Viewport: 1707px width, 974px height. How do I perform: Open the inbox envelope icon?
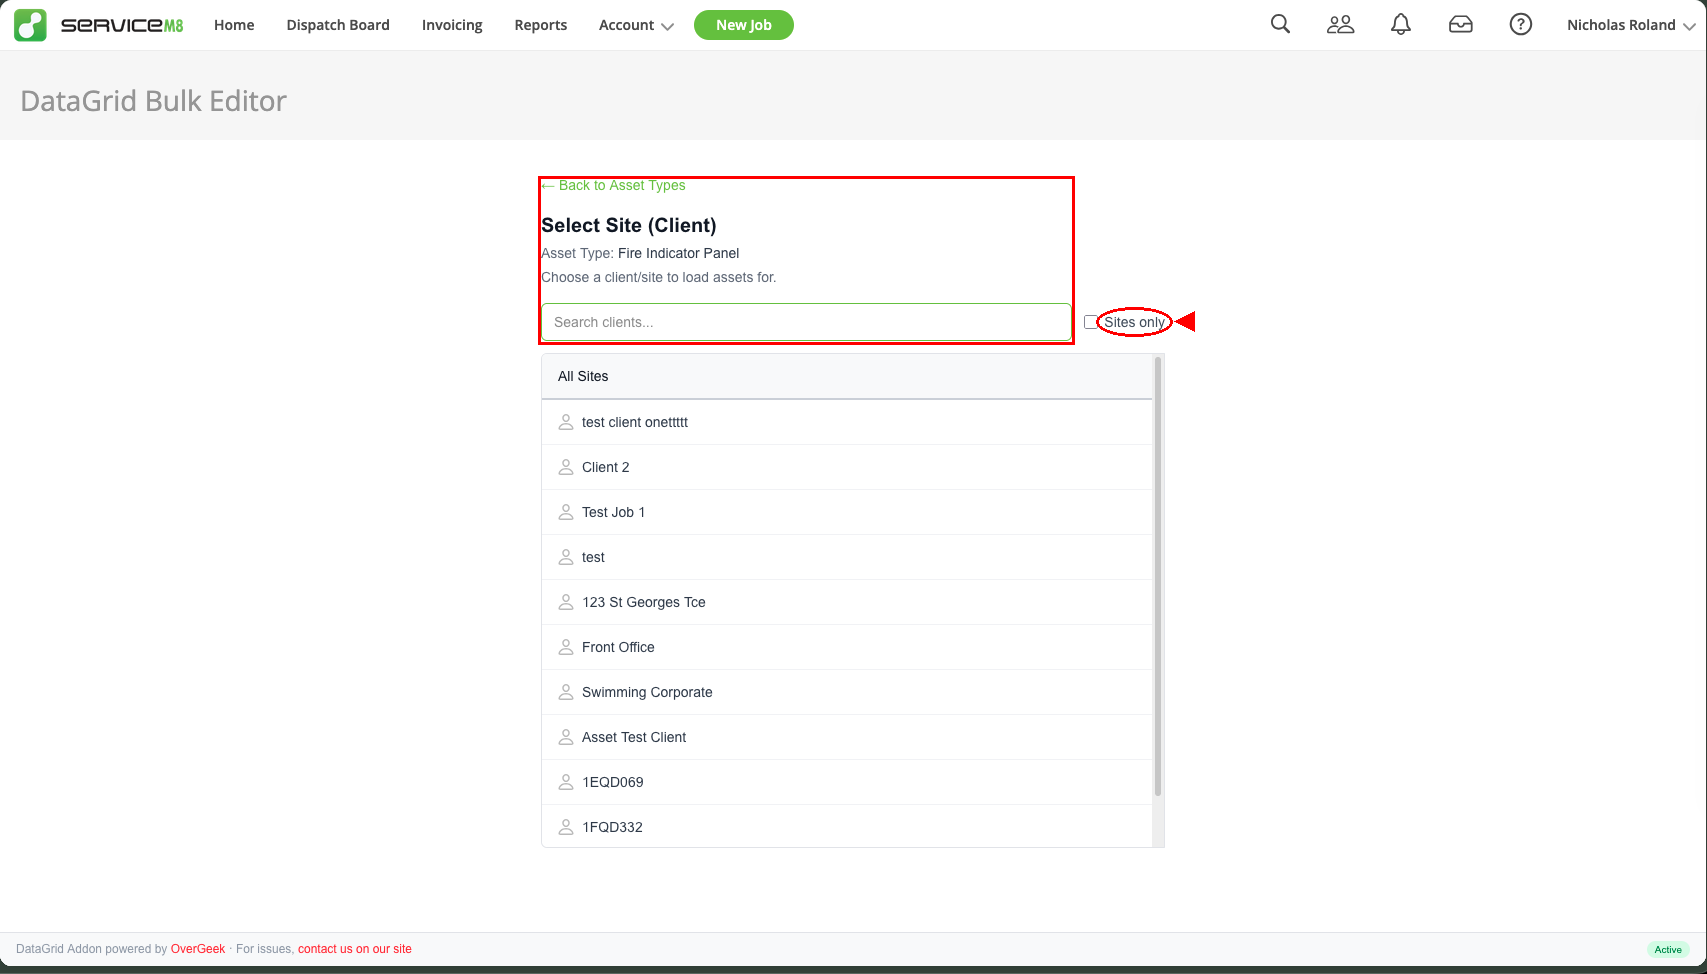1460,24
